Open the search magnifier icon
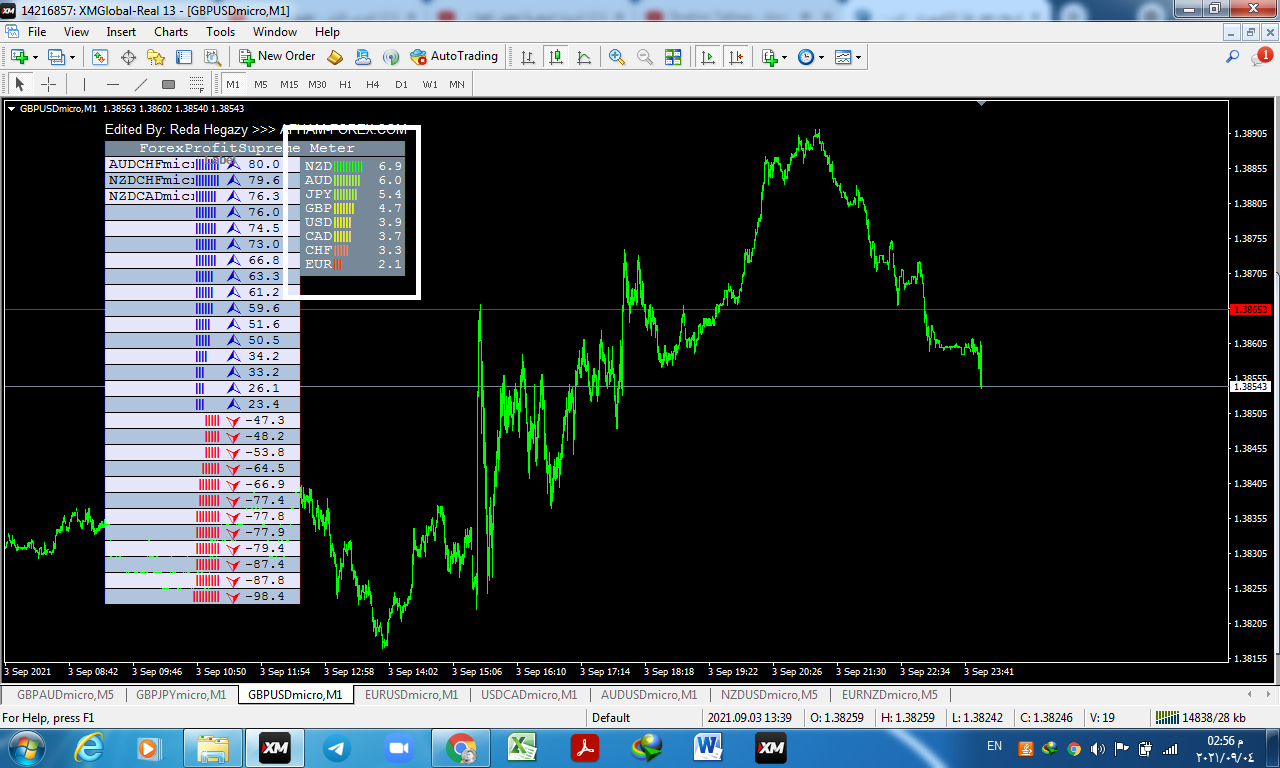 click(1233, 57)
